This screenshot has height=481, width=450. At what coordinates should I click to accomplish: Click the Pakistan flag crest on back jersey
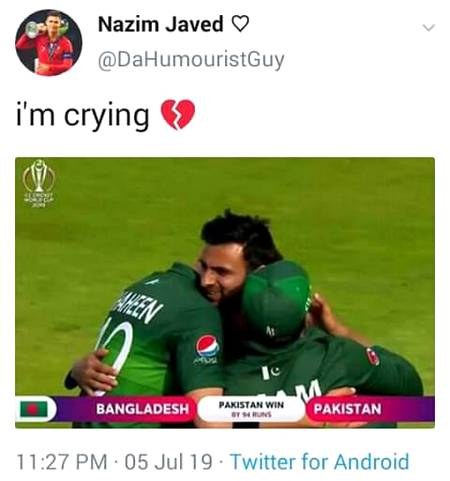coord(270,372)
